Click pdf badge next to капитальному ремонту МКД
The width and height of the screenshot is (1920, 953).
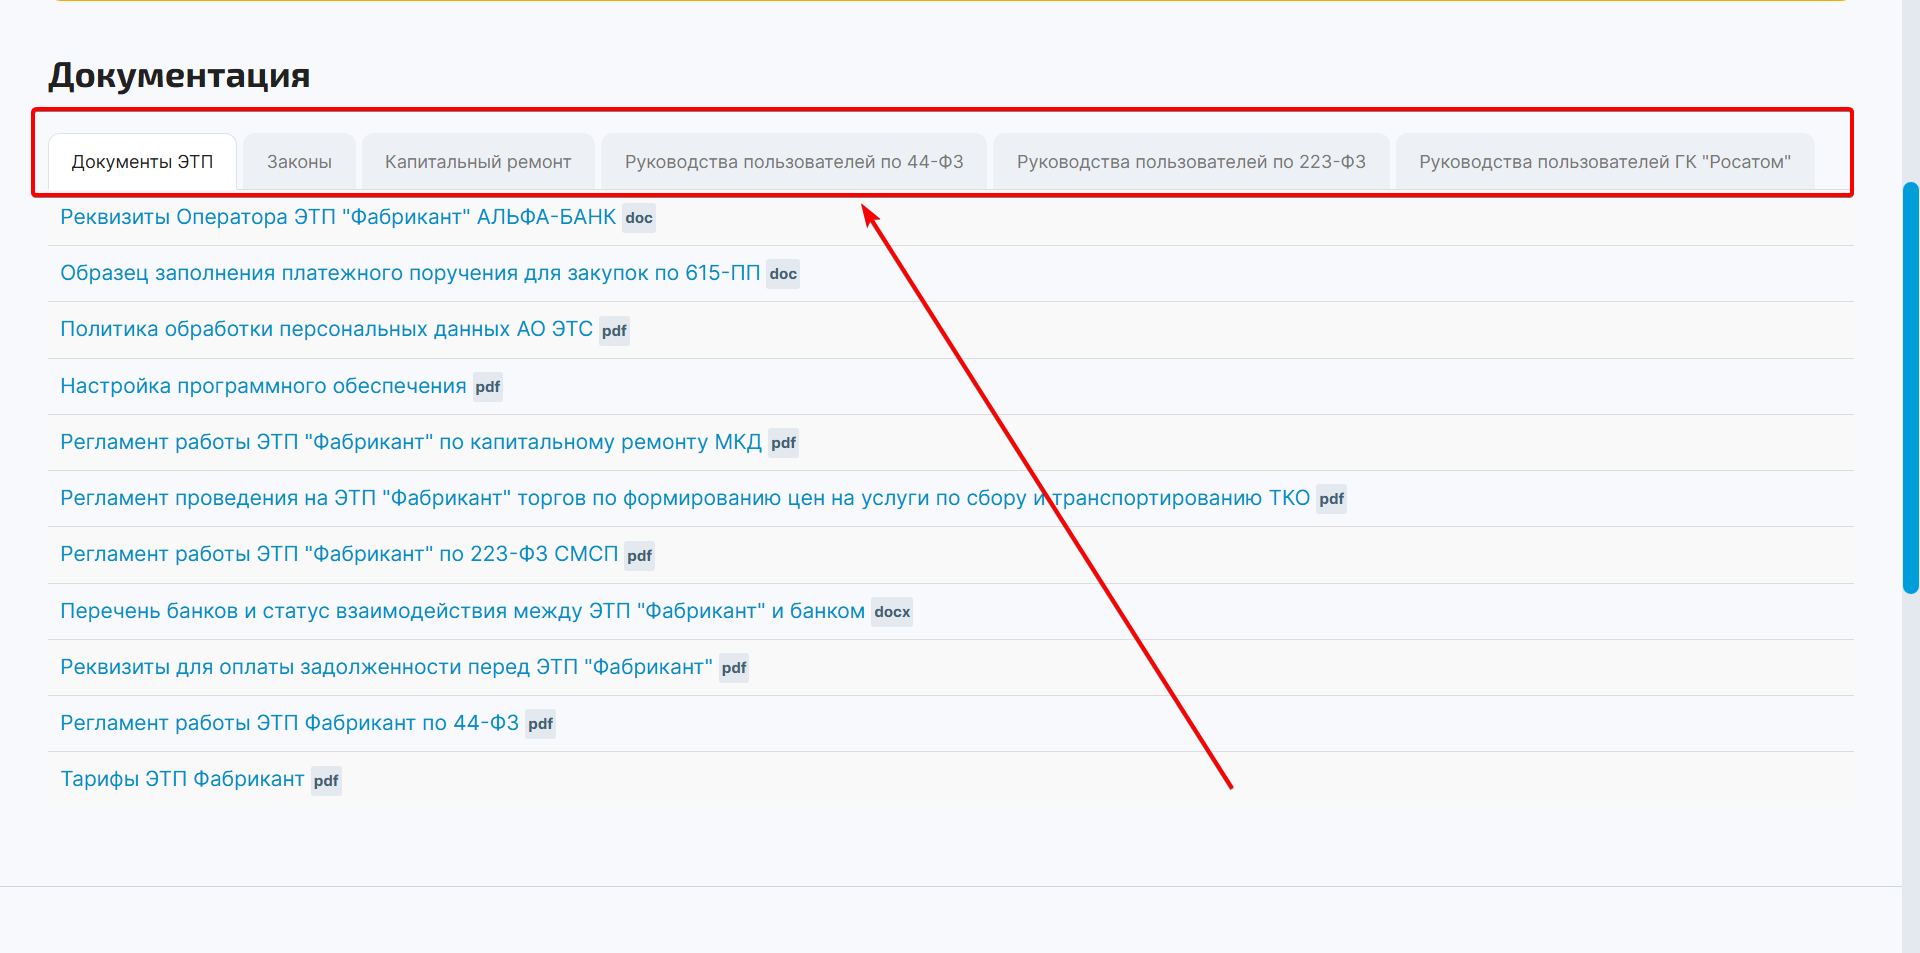point(783,443)
